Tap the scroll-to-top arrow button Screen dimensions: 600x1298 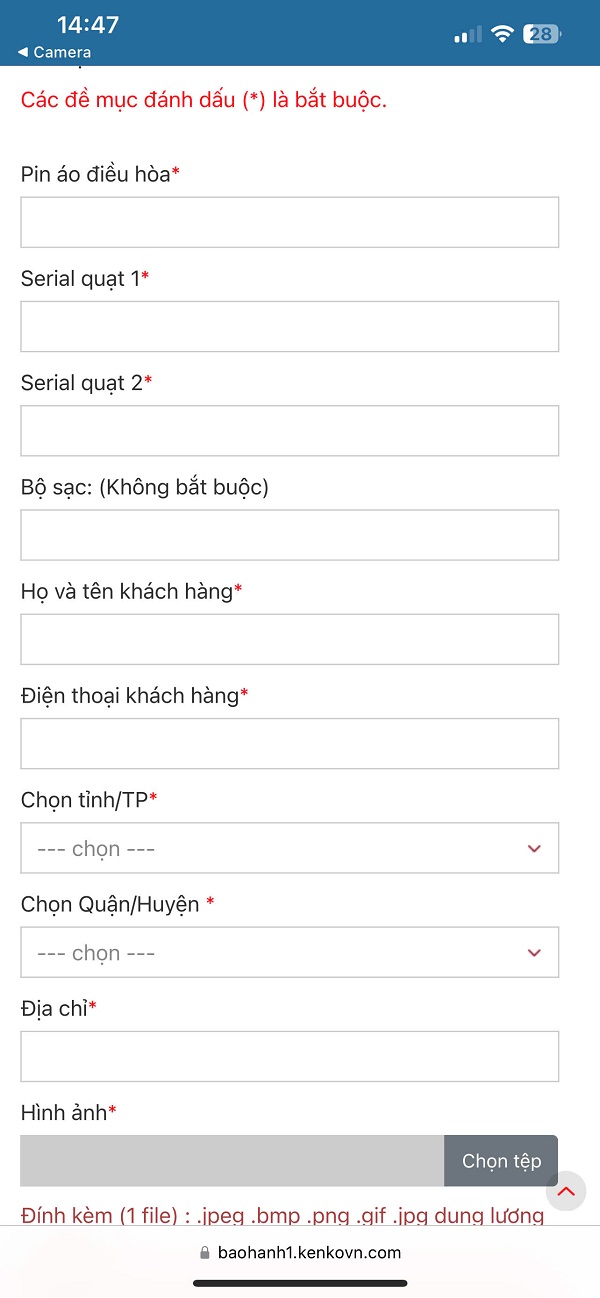click(565, 1191)
